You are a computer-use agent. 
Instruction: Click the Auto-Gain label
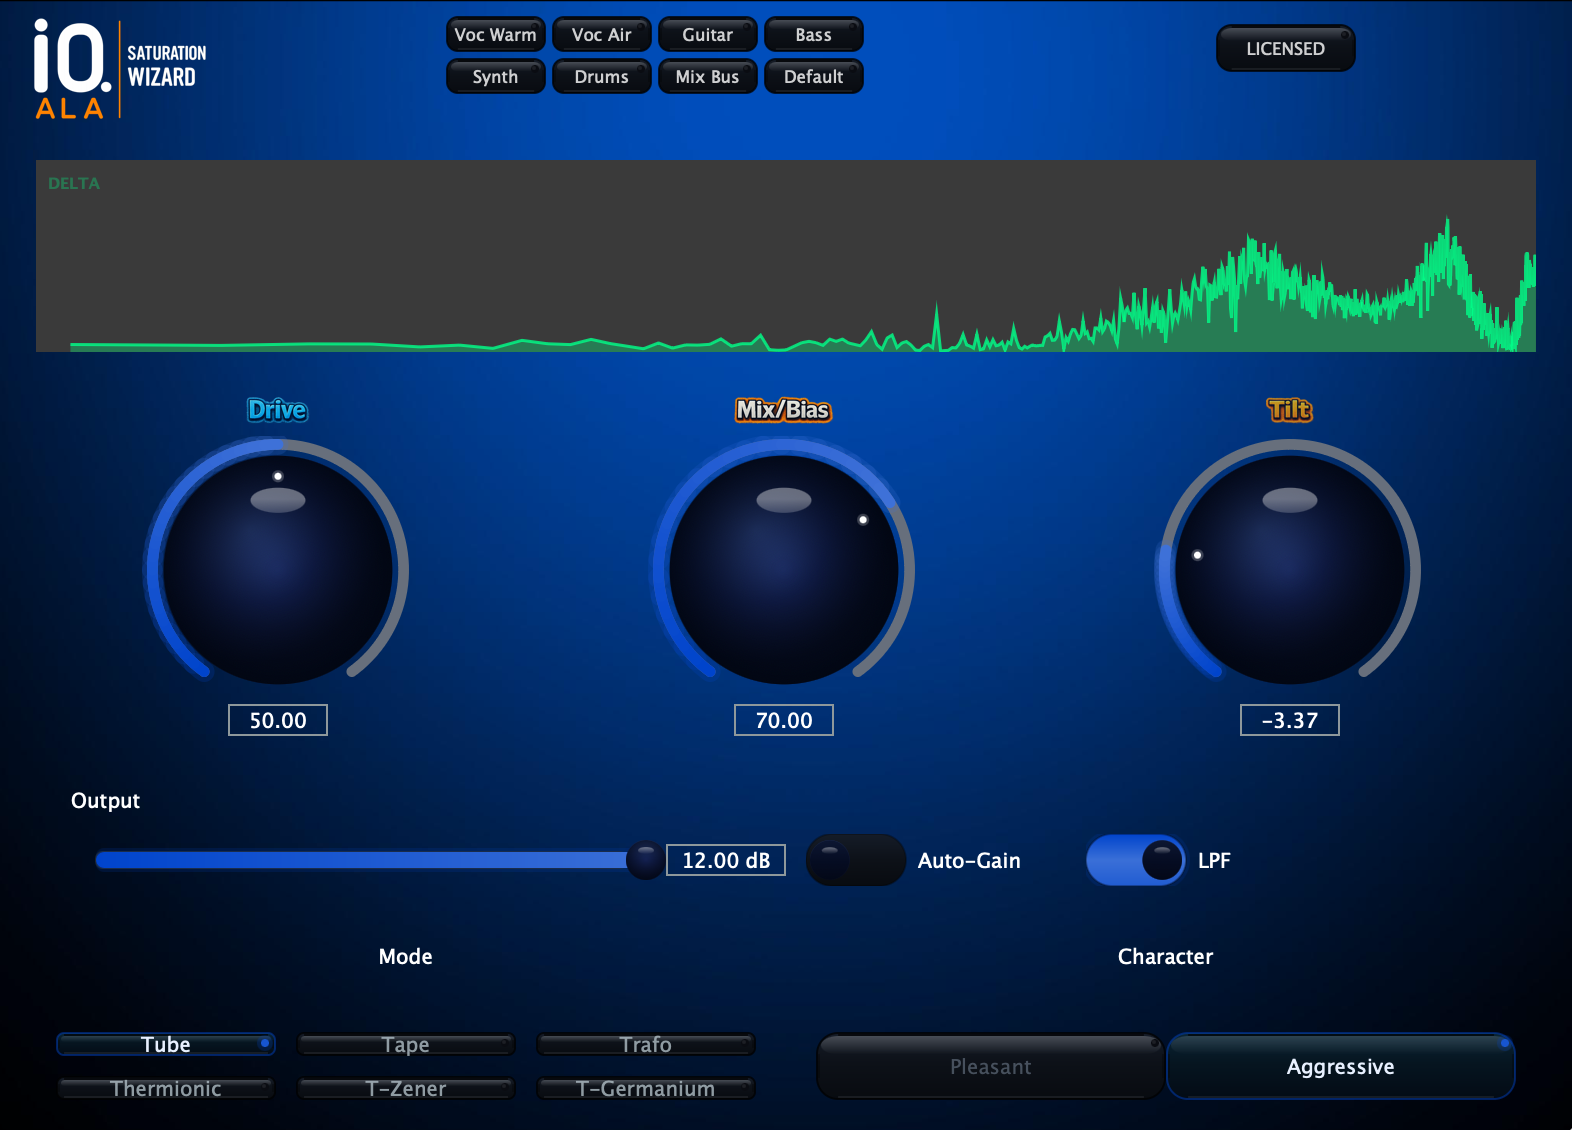[969, 861]
